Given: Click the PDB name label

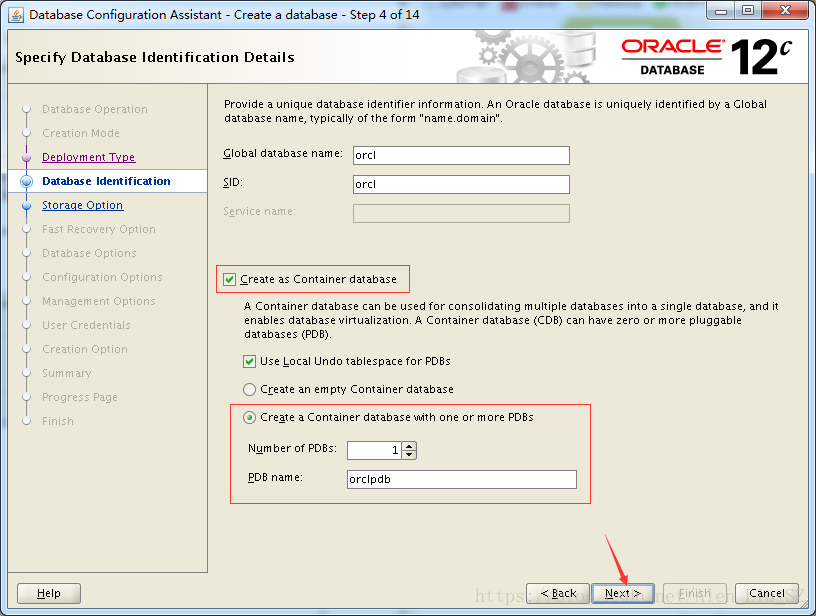Looking at the screenshot, I should click(275, 477).
